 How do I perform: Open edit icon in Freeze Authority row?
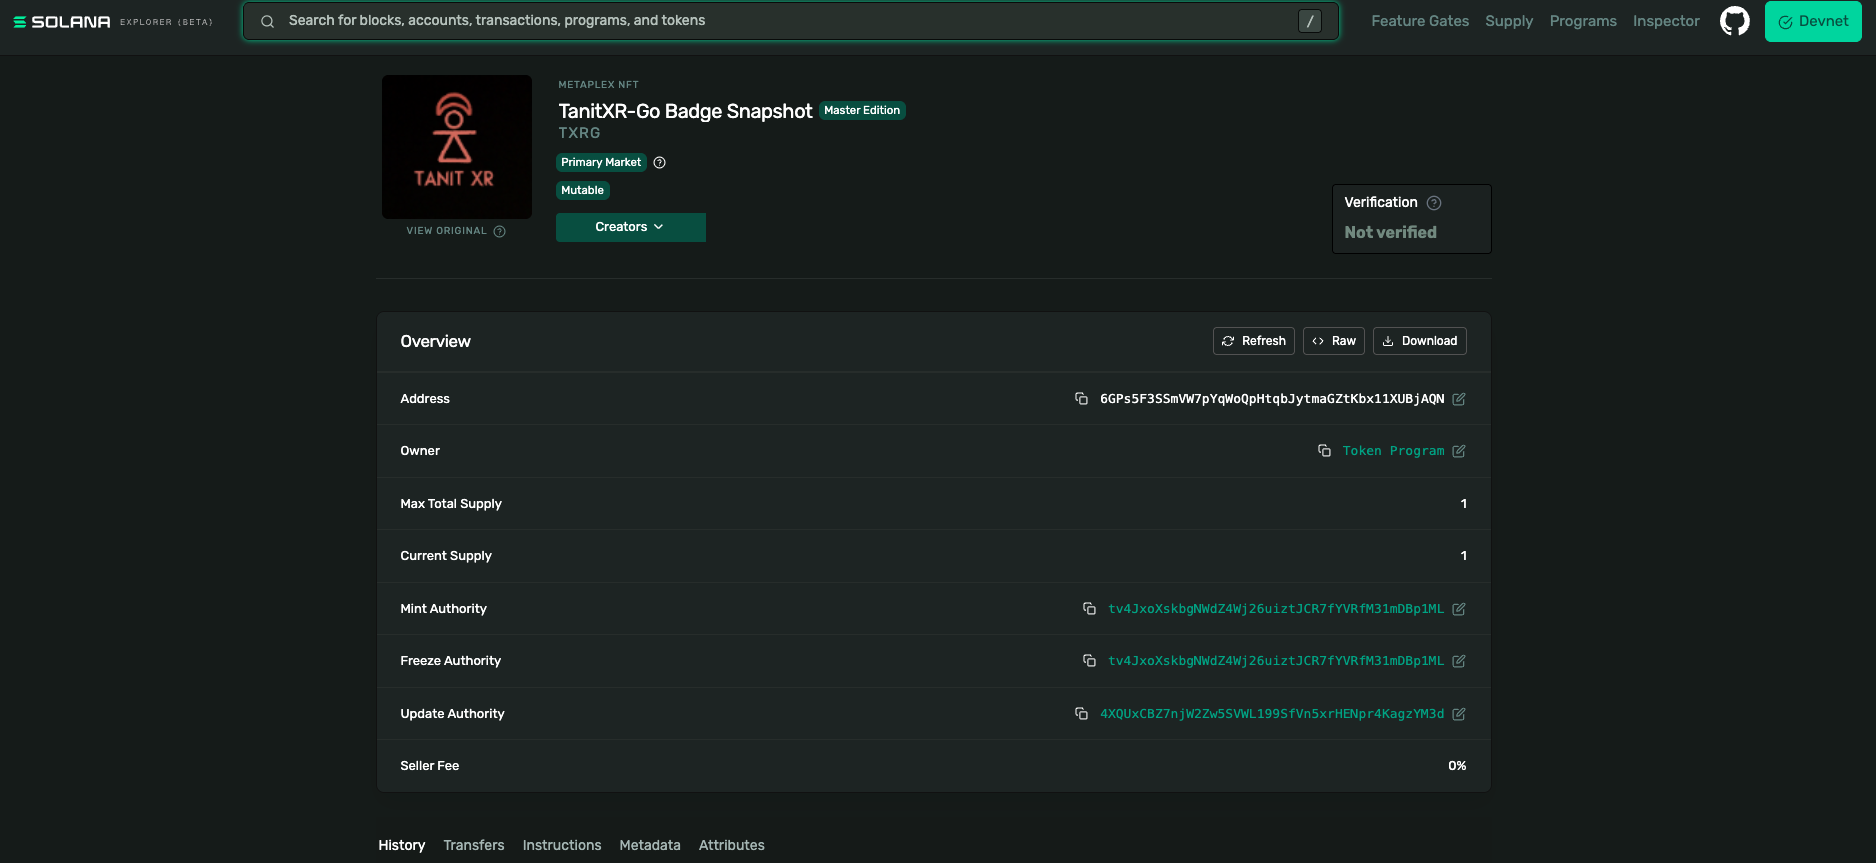tap(1459, 661)
